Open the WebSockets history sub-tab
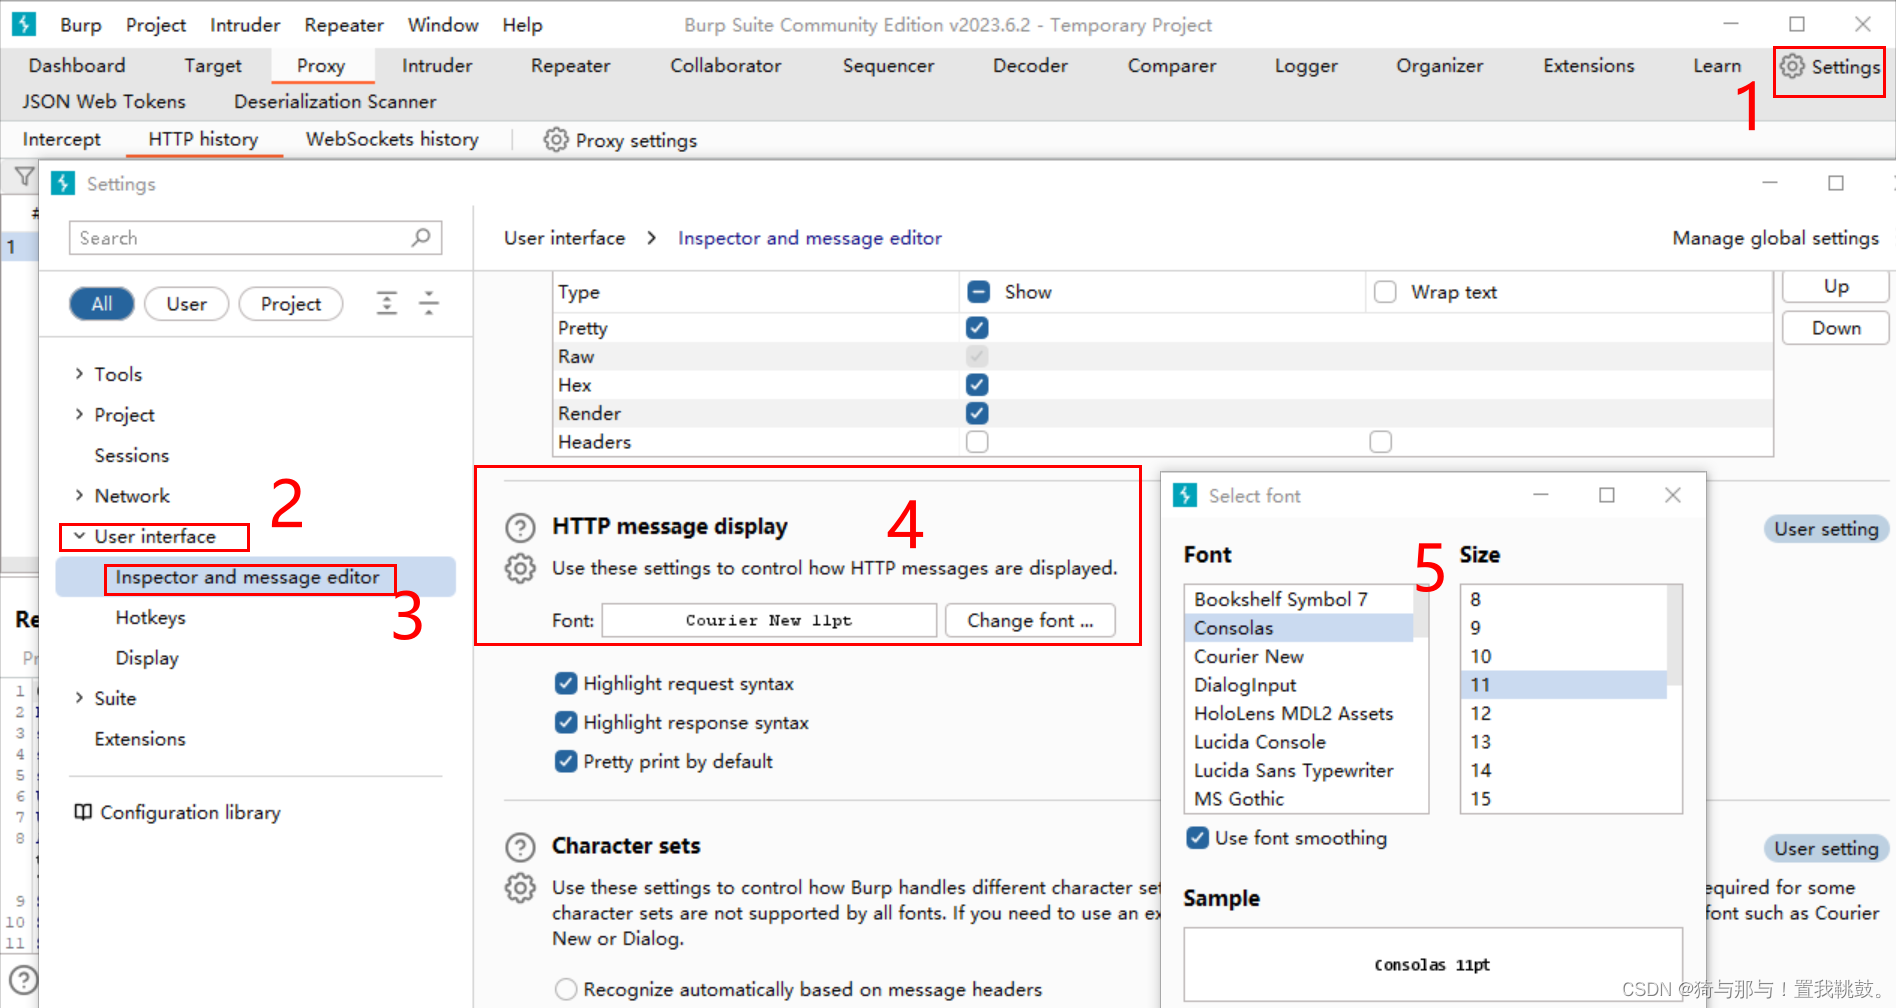The height and width of the screenshot is (1008, 1896). [392, 140]
